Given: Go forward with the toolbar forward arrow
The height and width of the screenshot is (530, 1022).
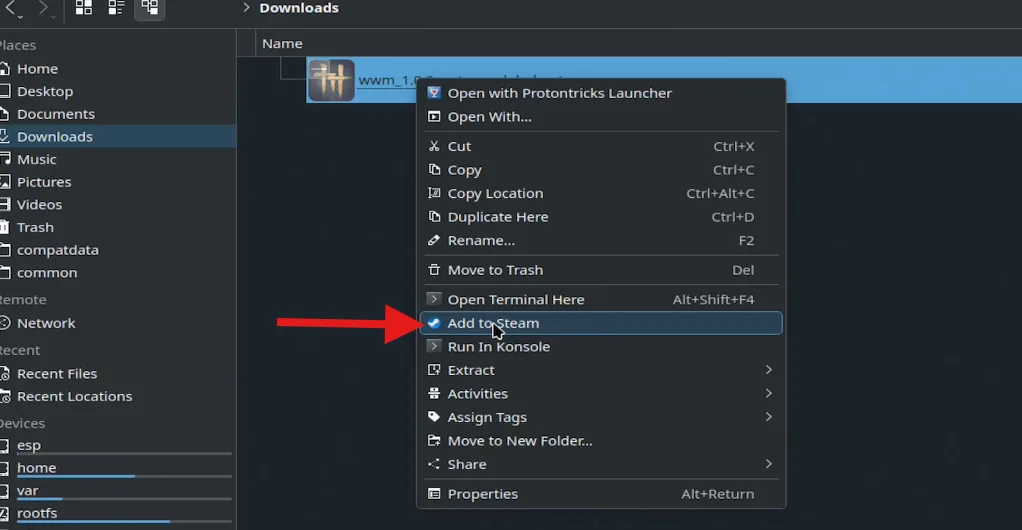Looking at the screenshot, I should pos(44,8).
